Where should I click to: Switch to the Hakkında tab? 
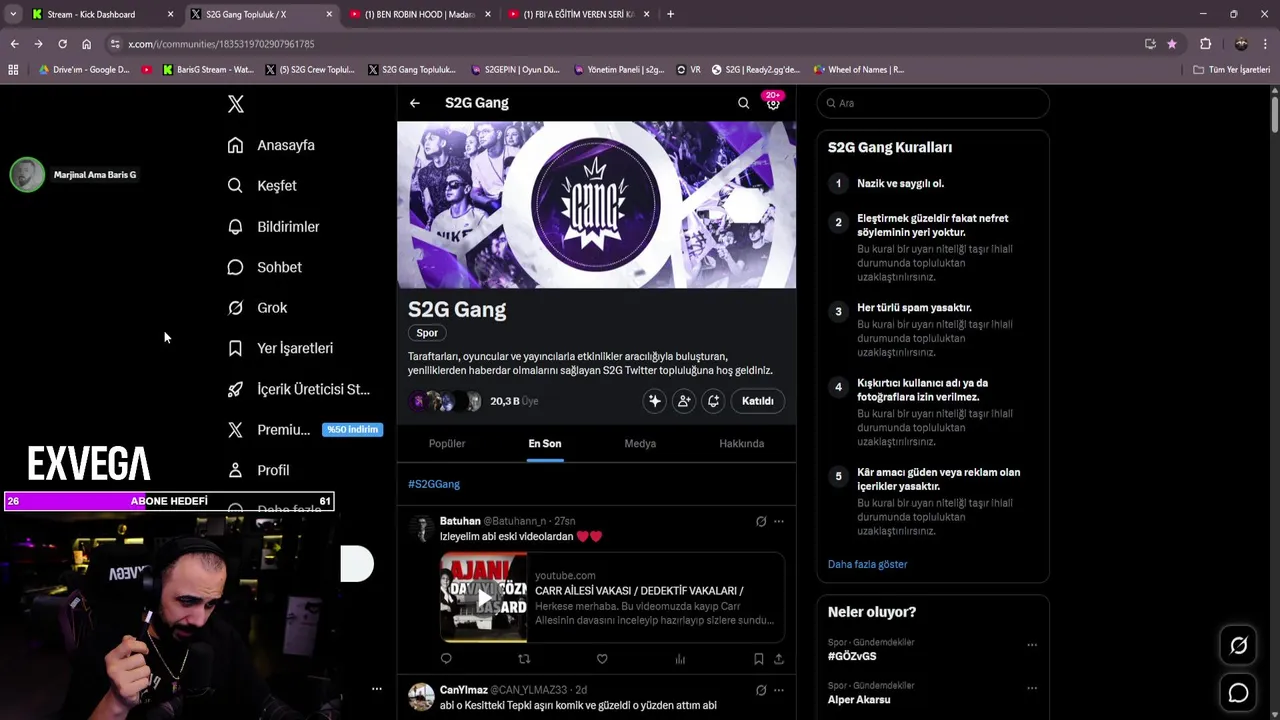click(741, 444)
